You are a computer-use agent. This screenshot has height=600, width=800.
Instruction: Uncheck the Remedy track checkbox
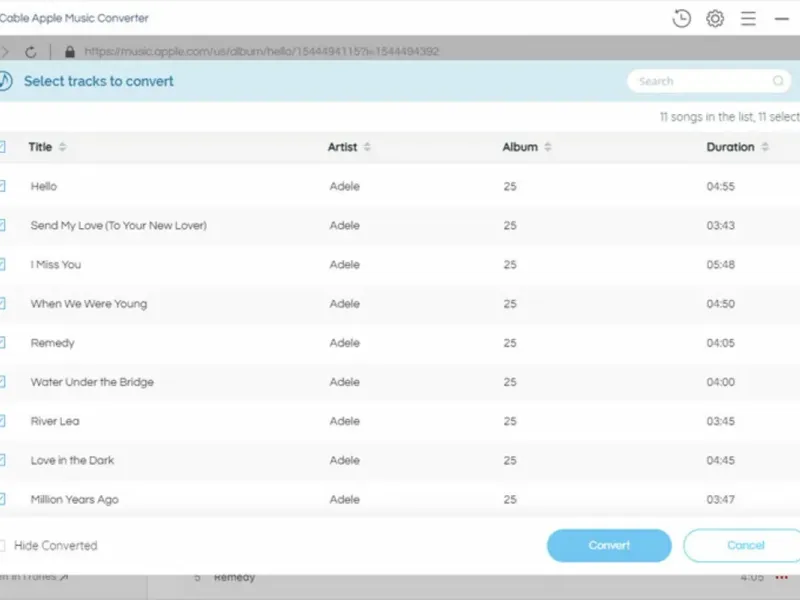point(2,342)
